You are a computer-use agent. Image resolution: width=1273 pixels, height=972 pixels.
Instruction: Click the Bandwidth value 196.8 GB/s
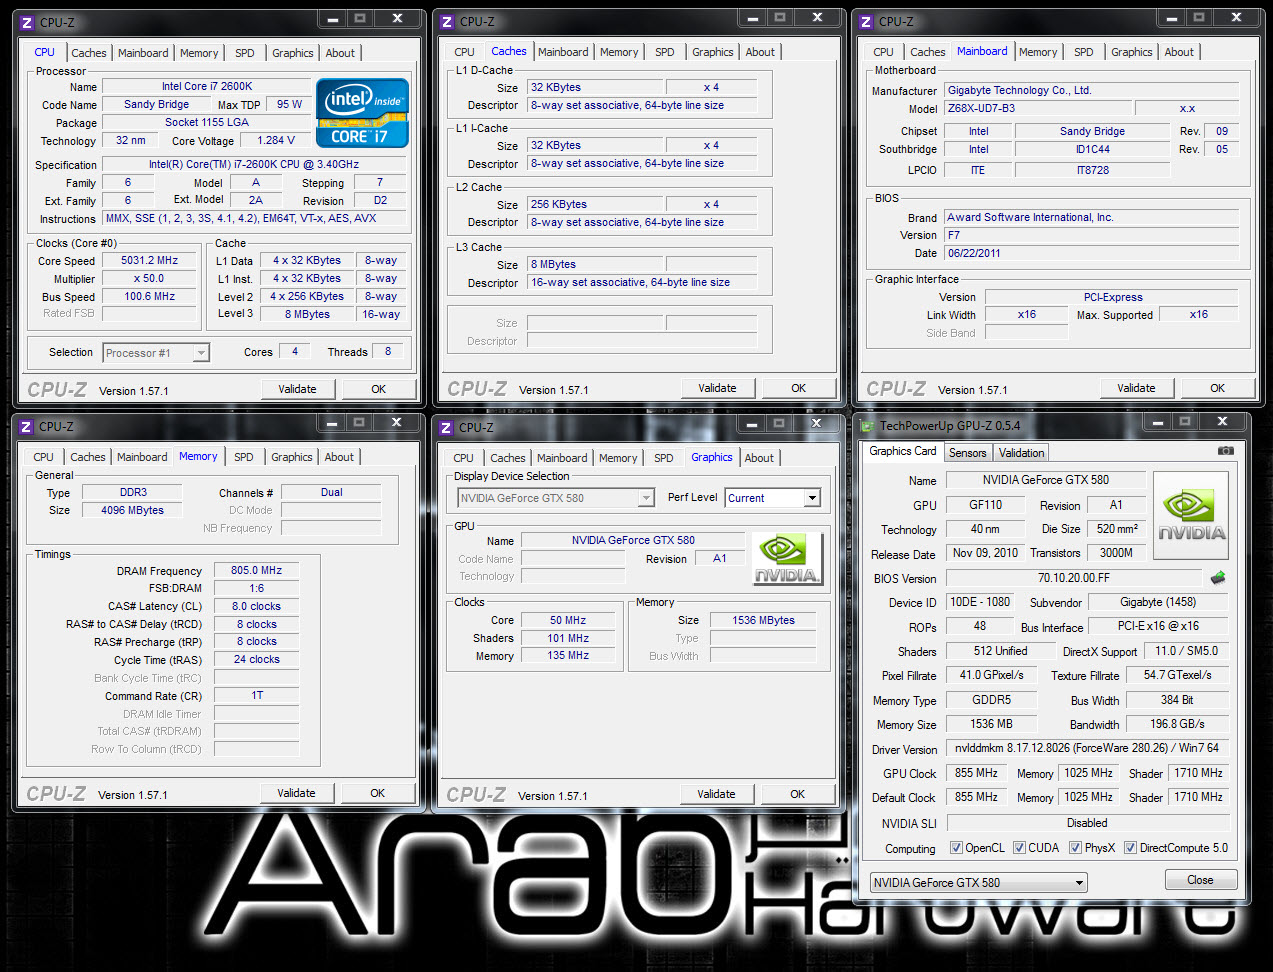pyautogui.click(x=1177, y=724)
